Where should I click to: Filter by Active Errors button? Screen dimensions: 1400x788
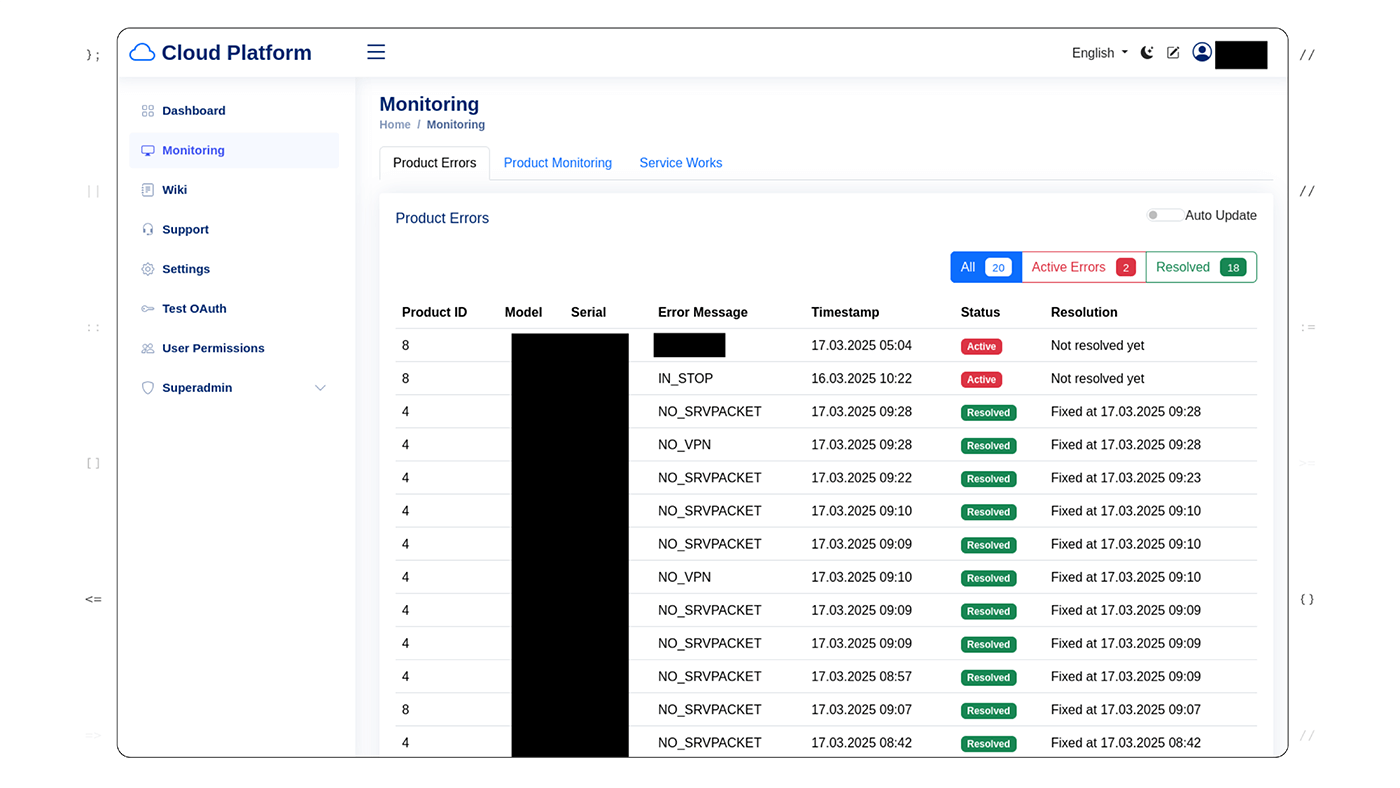(x=1083, y=267)
